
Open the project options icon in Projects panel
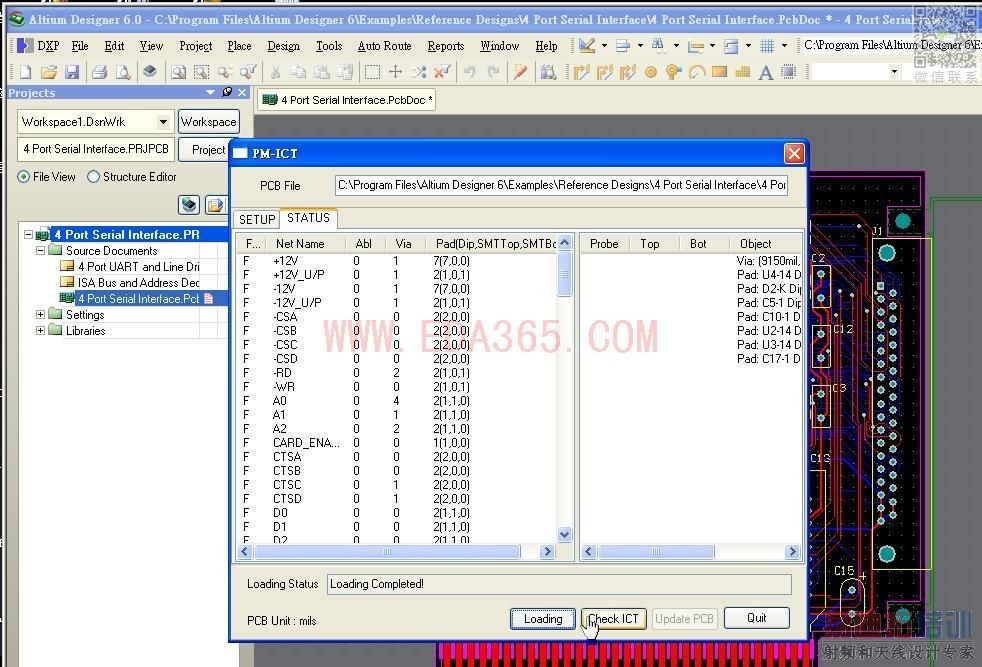pos(214,204)
